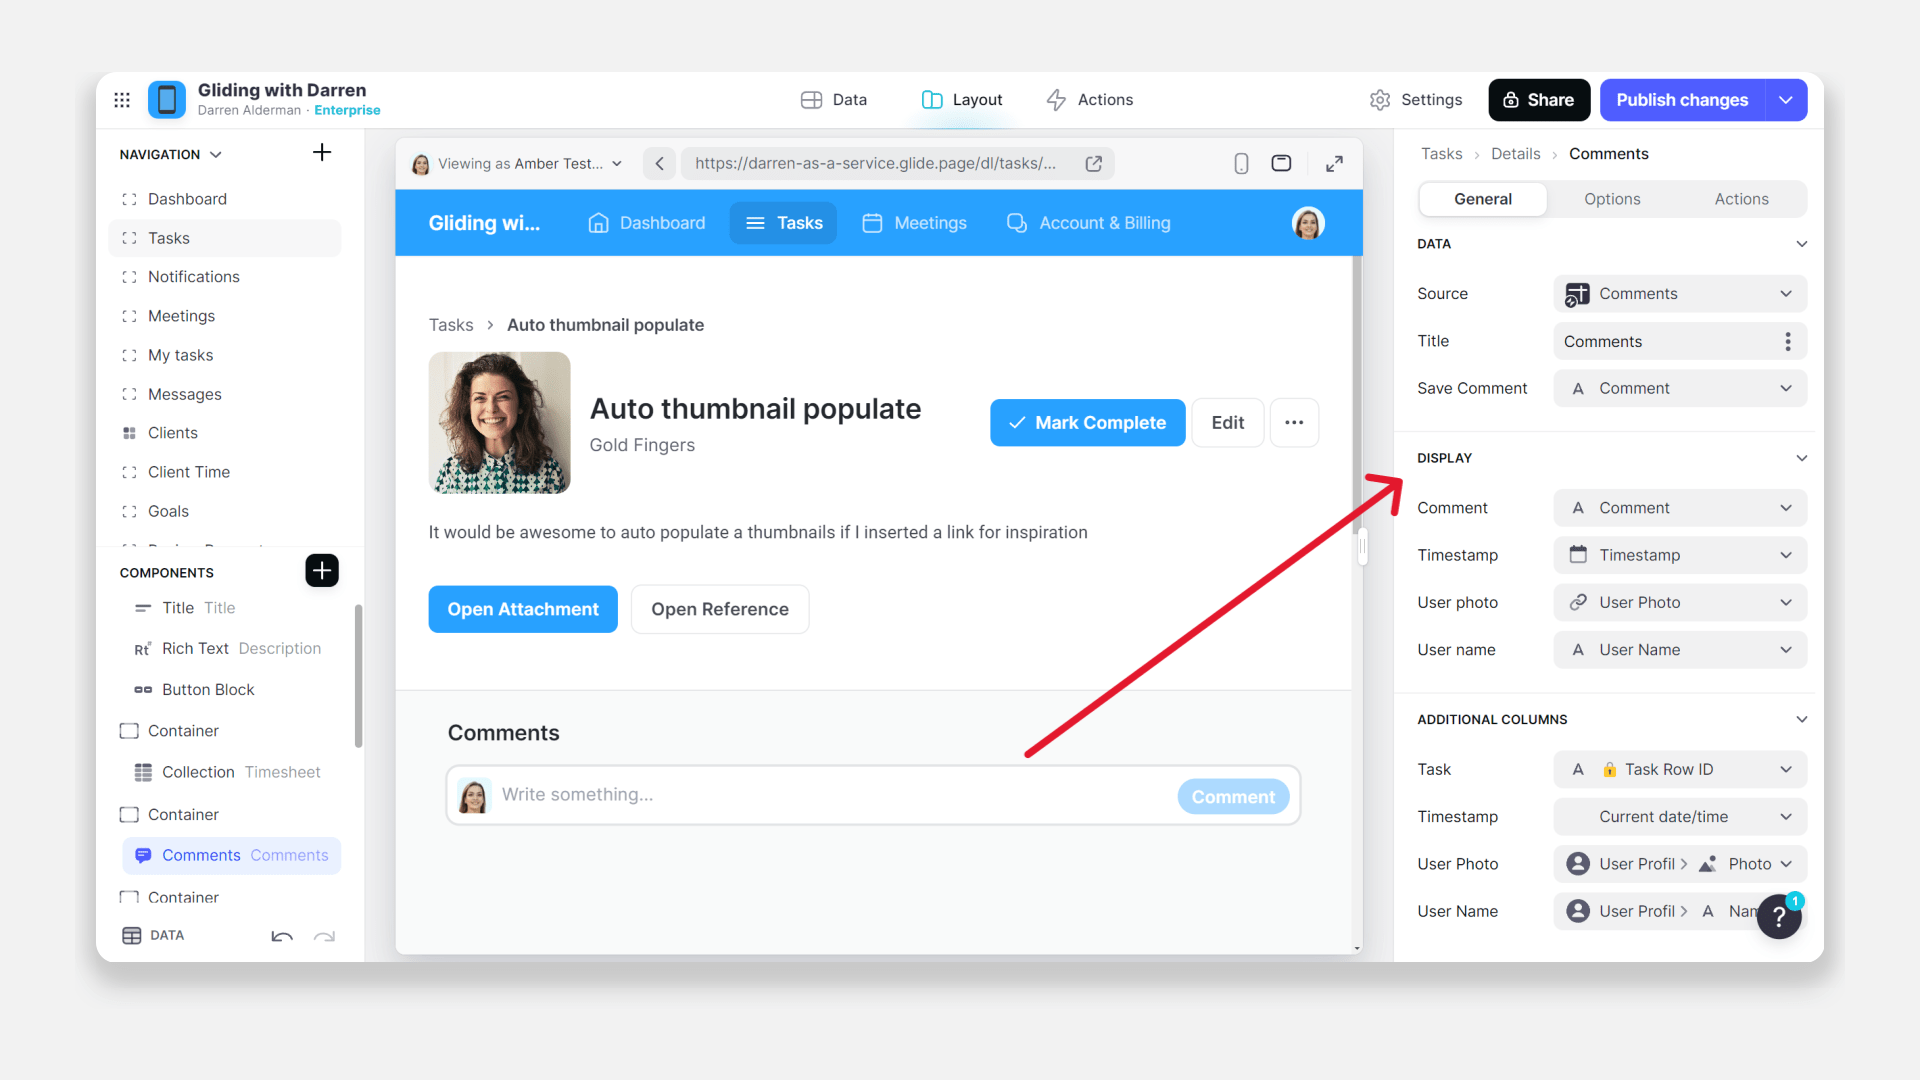
Task: Add a new component with plus button
Action: tap(321, 571)
